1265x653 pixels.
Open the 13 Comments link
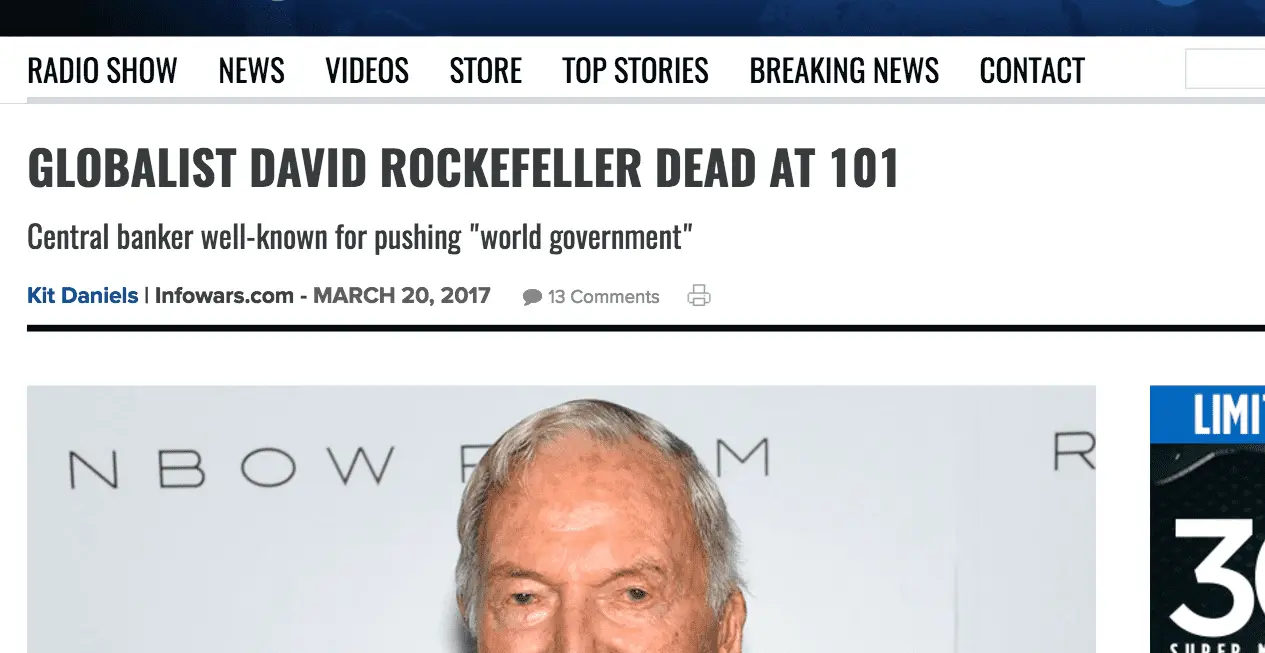coord(603,297)
